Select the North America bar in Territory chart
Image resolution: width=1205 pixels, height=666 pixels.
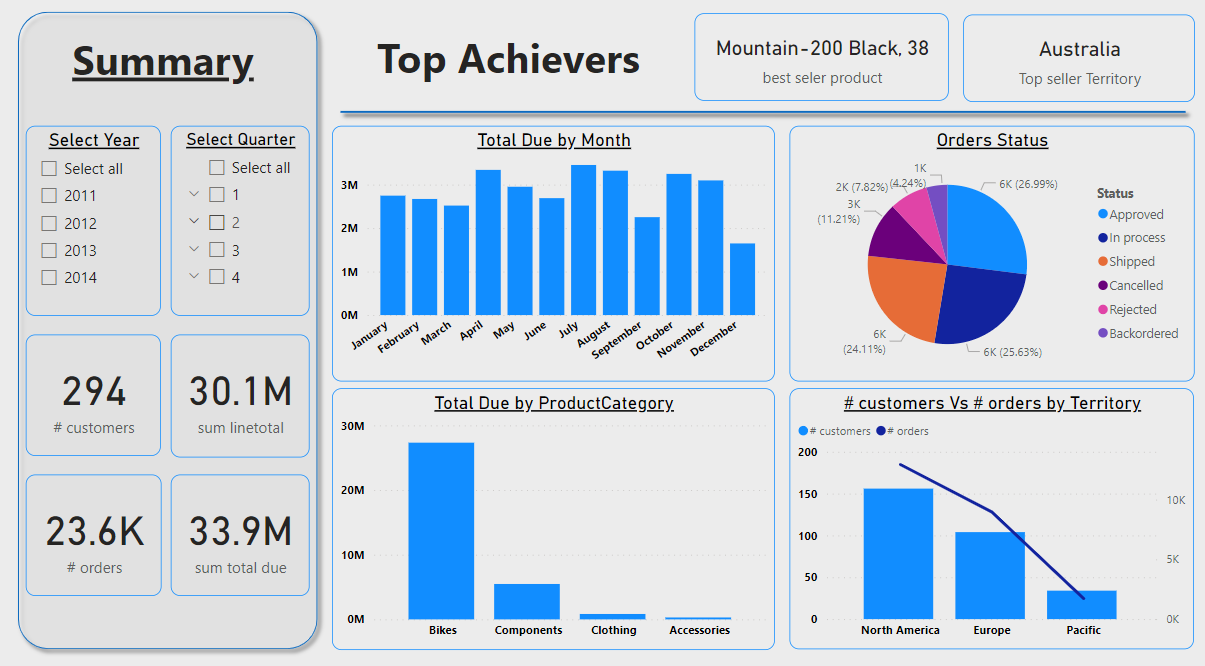point(898,553)
